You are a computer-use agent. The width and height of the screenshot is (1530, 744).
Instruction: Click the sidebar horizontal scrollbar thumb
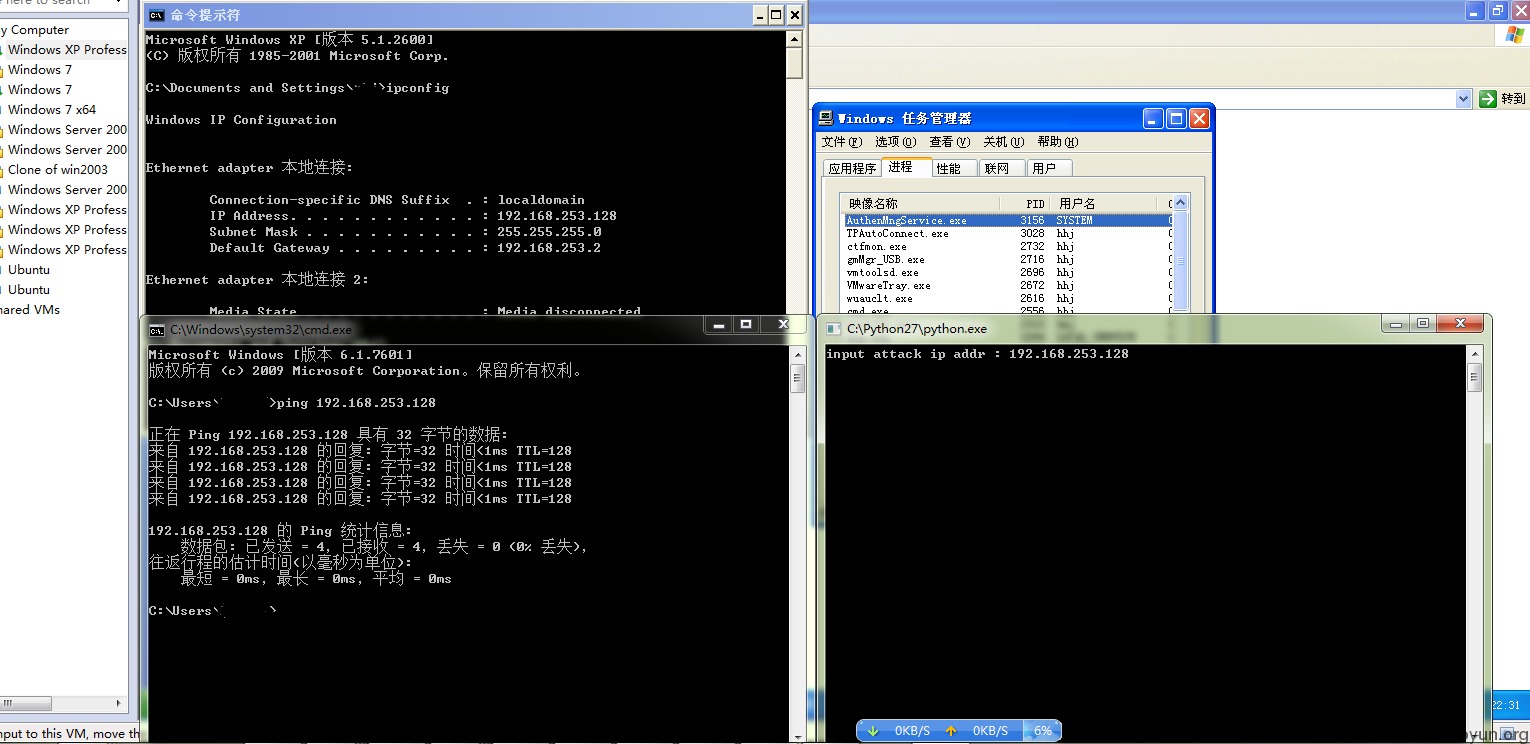[x=26, y=703]
